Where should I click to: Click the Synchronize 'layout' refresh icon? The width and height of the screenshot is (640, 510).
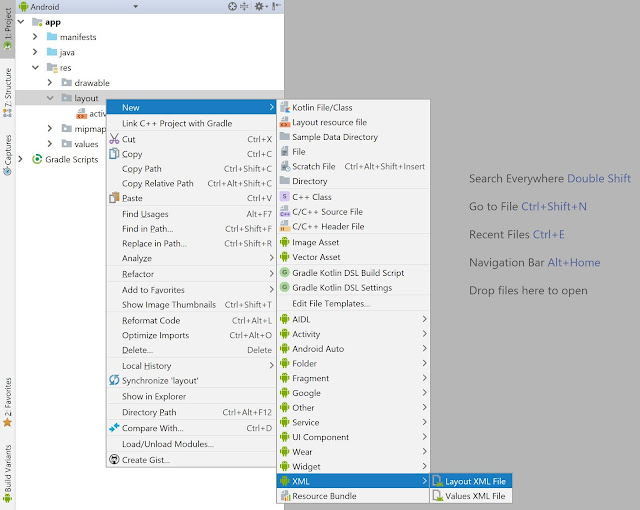[114, 380]
